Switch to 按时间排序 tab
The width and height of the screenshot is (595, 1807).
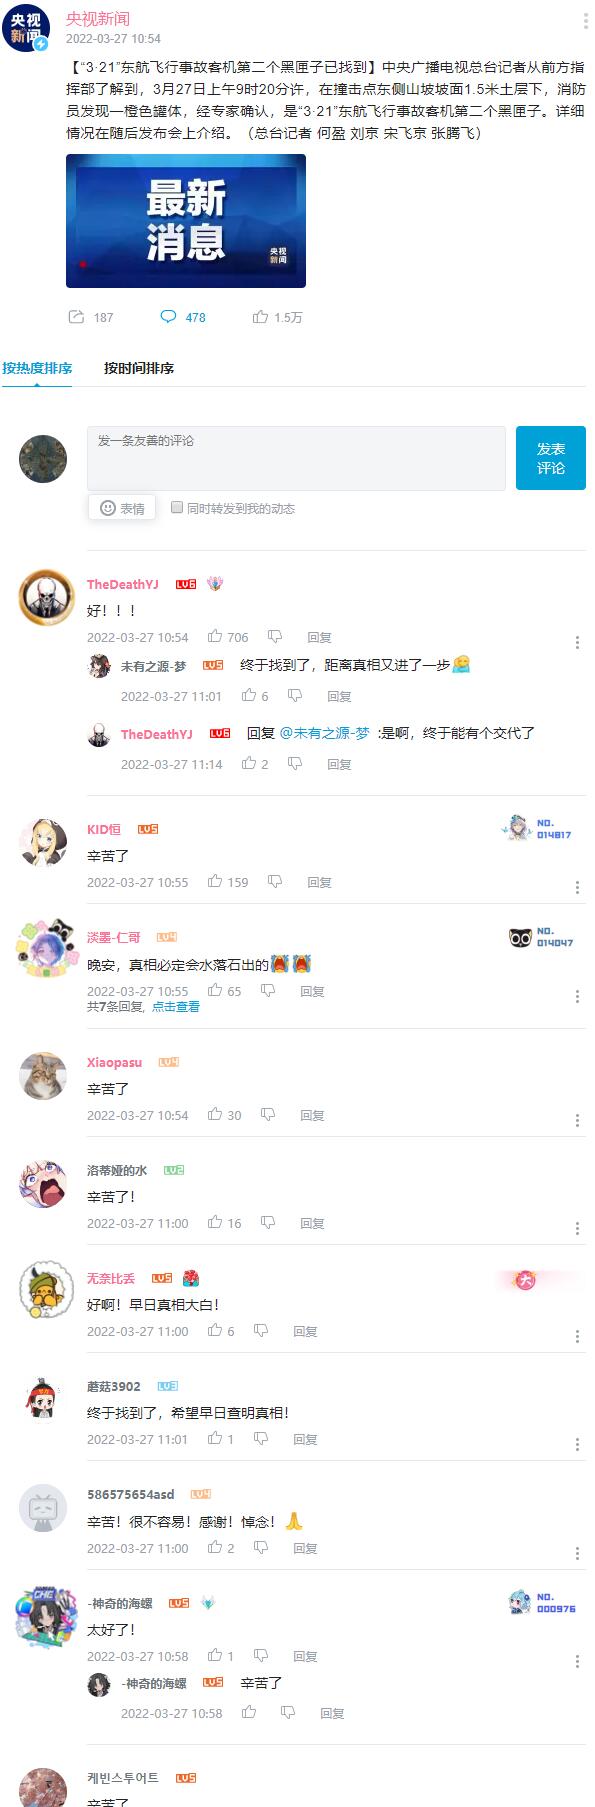click(x=139, y=368)
